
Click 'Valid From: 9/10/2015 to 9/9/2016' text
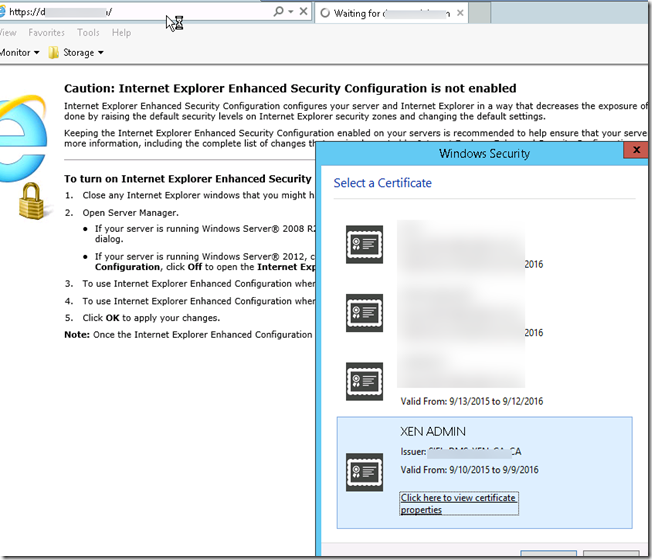[x=469, y=470]
